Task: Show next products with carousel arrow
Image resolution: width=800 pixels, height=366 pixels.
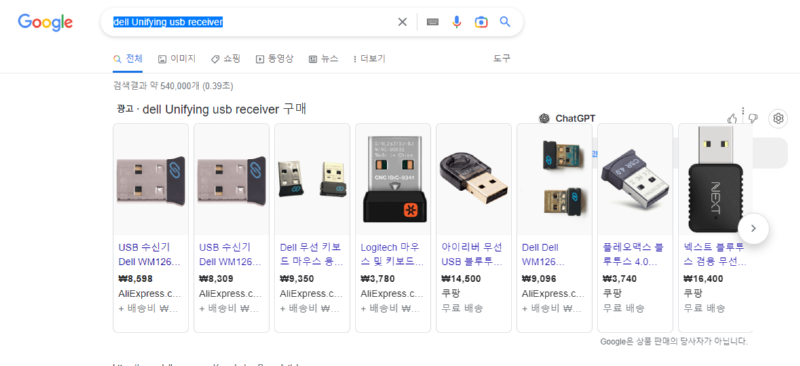Action: [753, 228]
